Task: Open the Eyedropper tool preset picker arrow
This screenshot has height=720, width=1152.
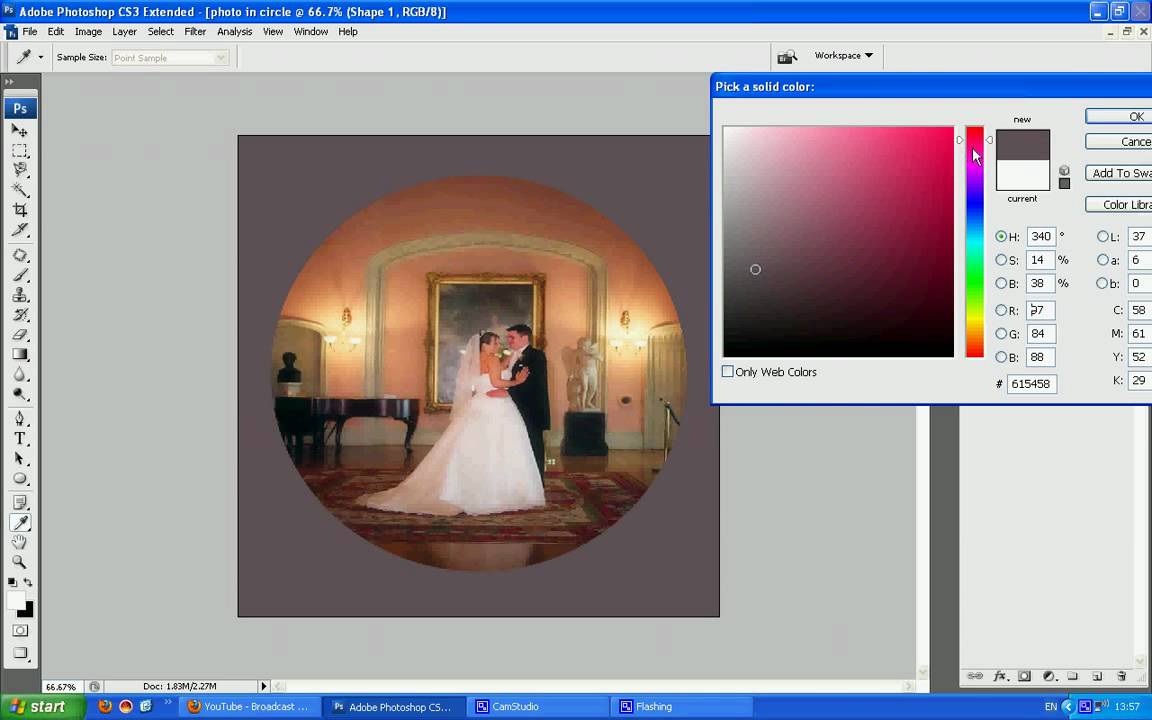Action: coord(41,58)
